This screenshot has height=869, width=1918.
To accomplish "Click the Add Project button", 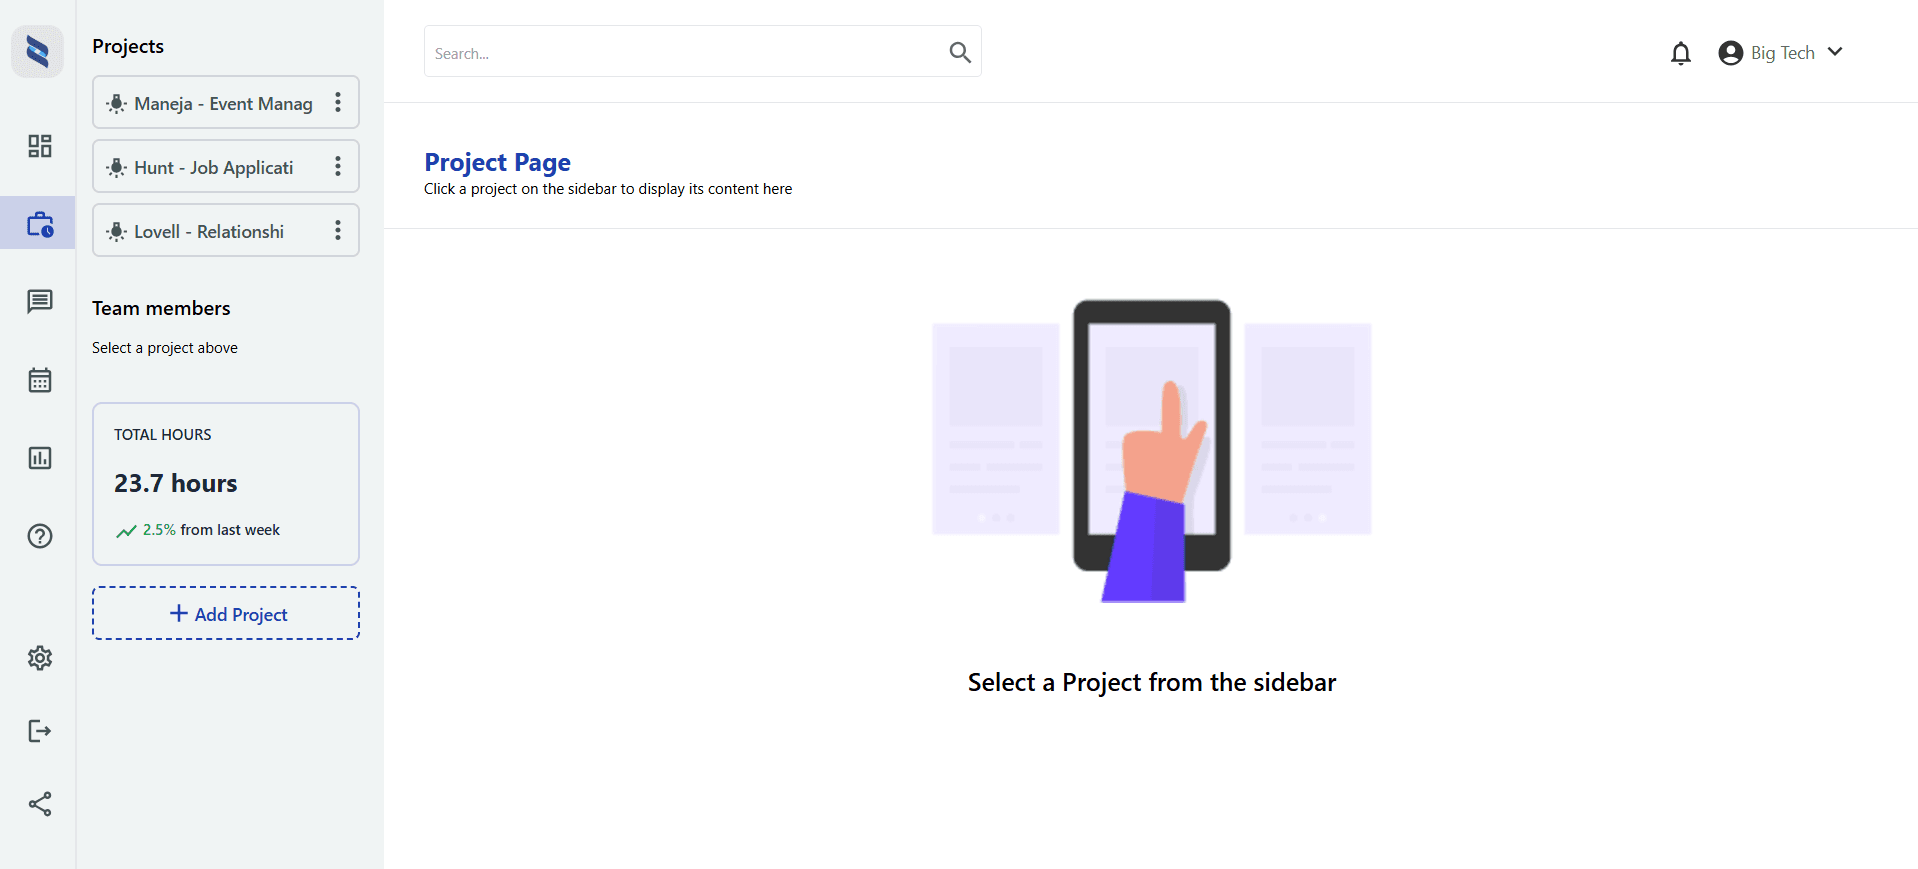I will (226, 614).
